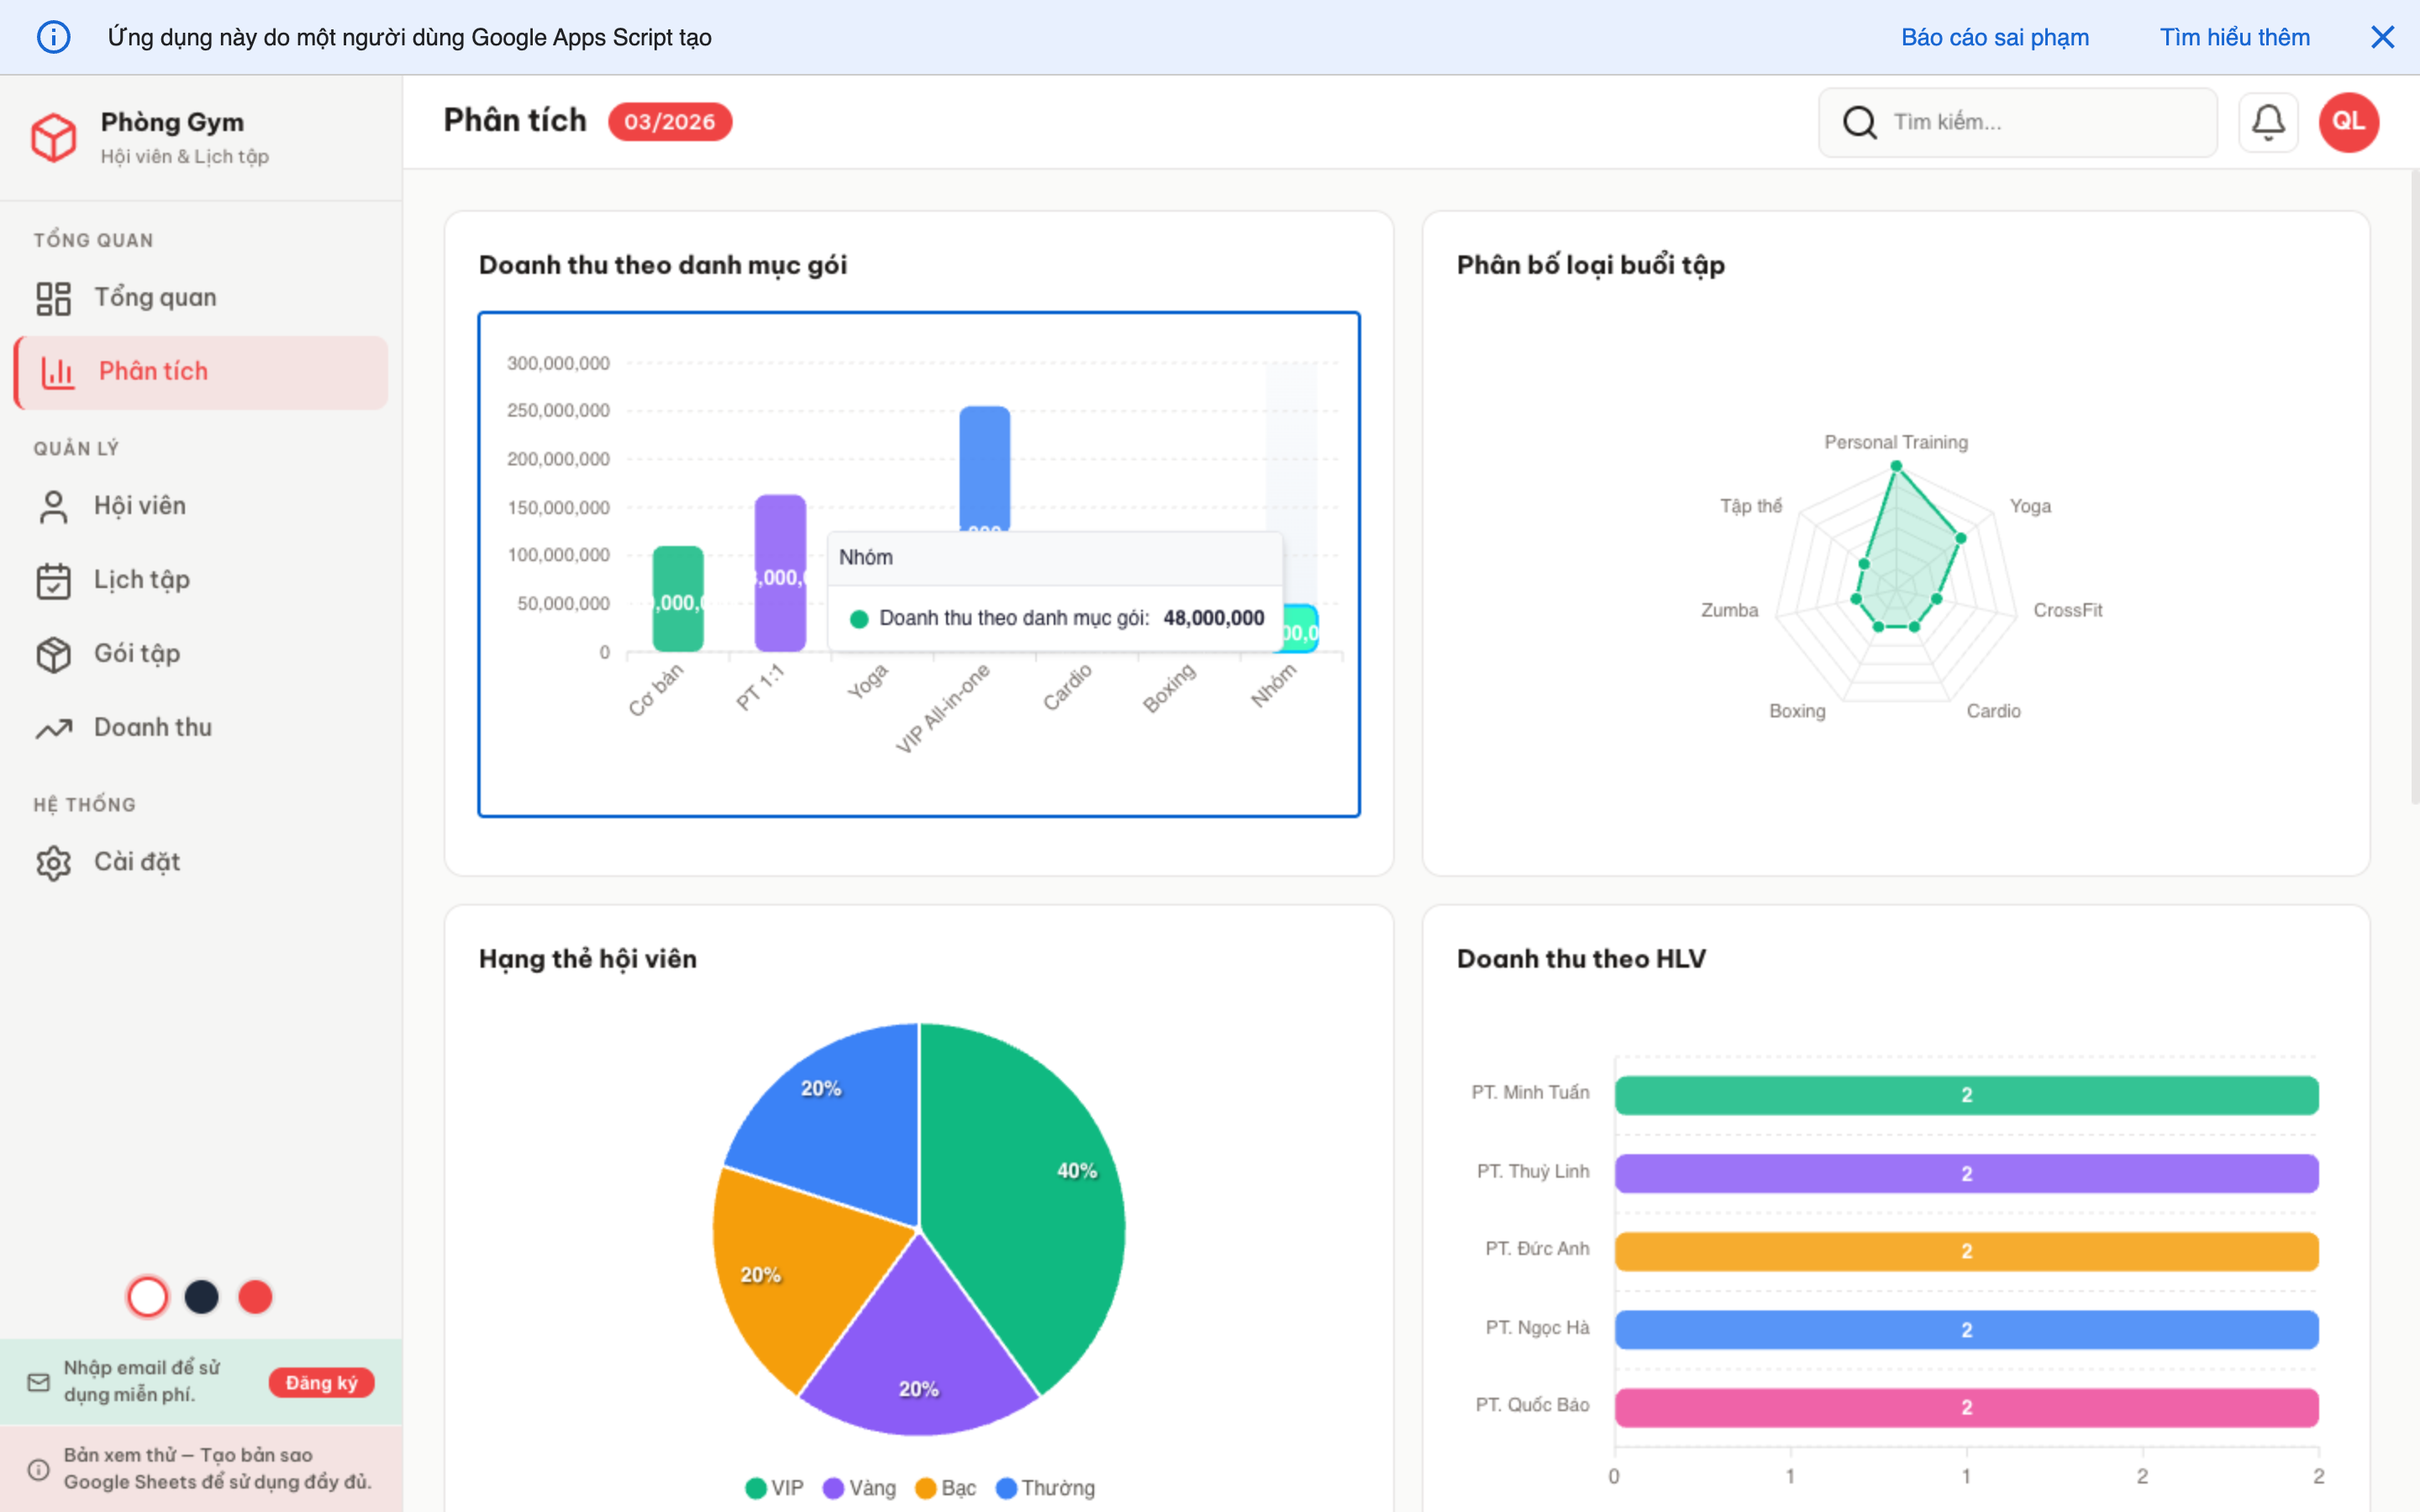Open Tổng quan menu item
2420x1512 pixels.
pyautogui.click(x=155, y=298)
